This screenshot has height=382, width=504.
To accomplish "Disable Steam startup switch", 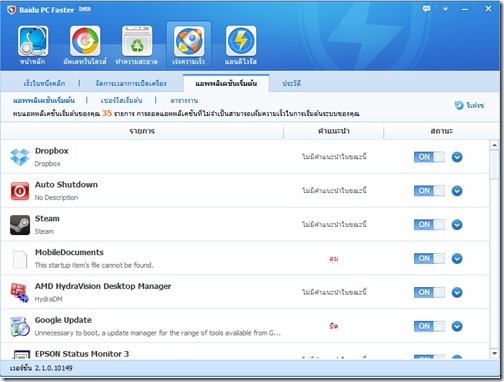I will tap(429, 225).
